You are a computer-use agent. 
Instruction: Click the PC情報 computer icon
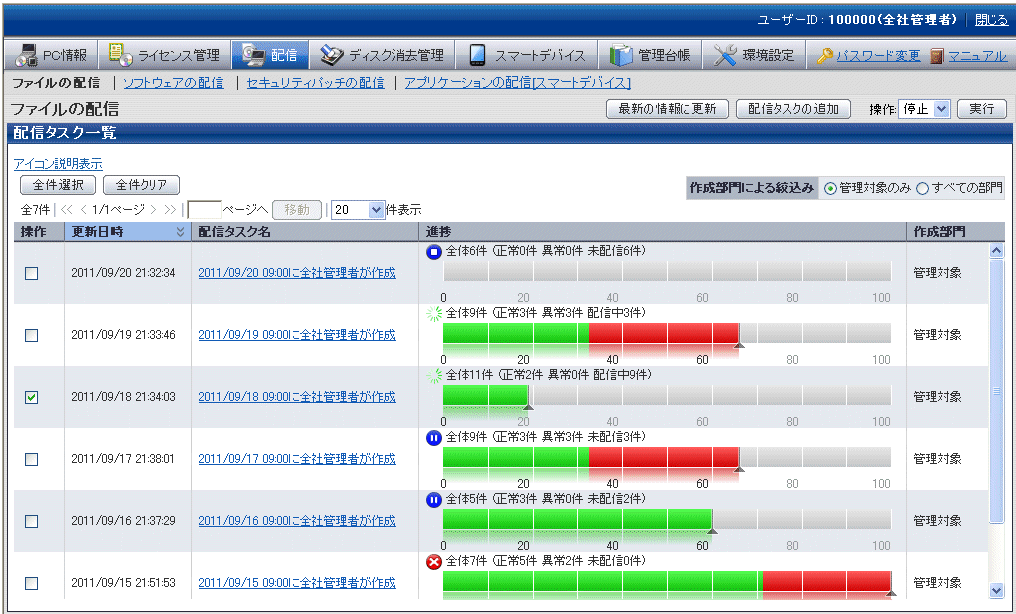26,55
